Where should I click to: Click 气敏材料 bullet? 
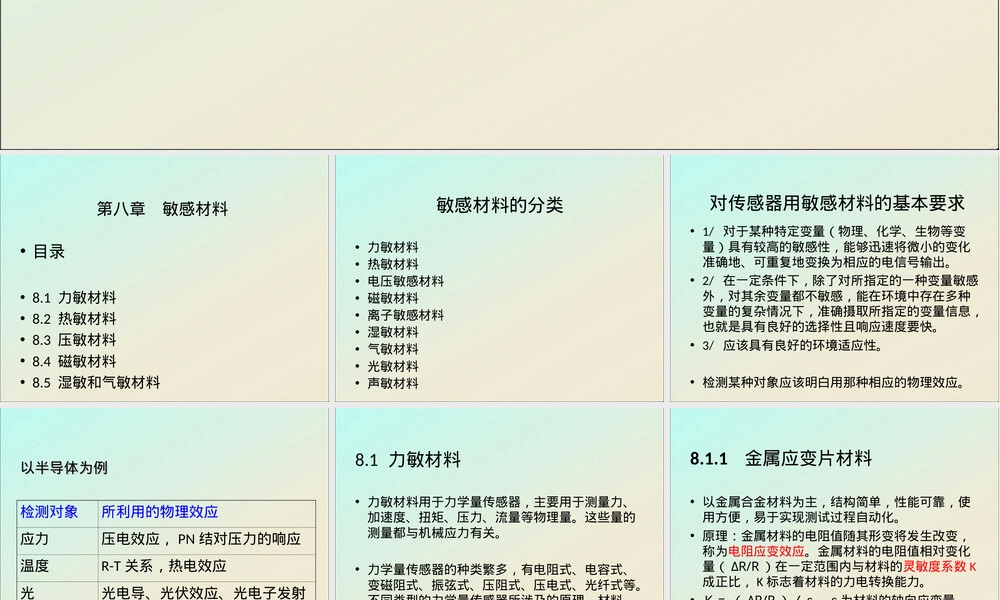(393, 349)
